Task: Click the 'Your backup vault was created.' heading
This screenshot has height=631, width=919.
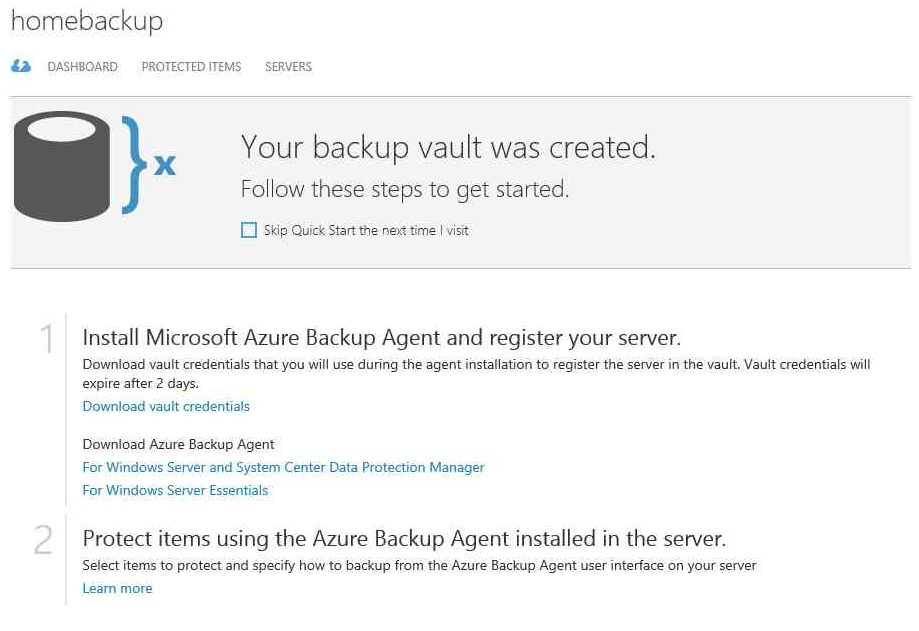Action: (x=448, y=146)
